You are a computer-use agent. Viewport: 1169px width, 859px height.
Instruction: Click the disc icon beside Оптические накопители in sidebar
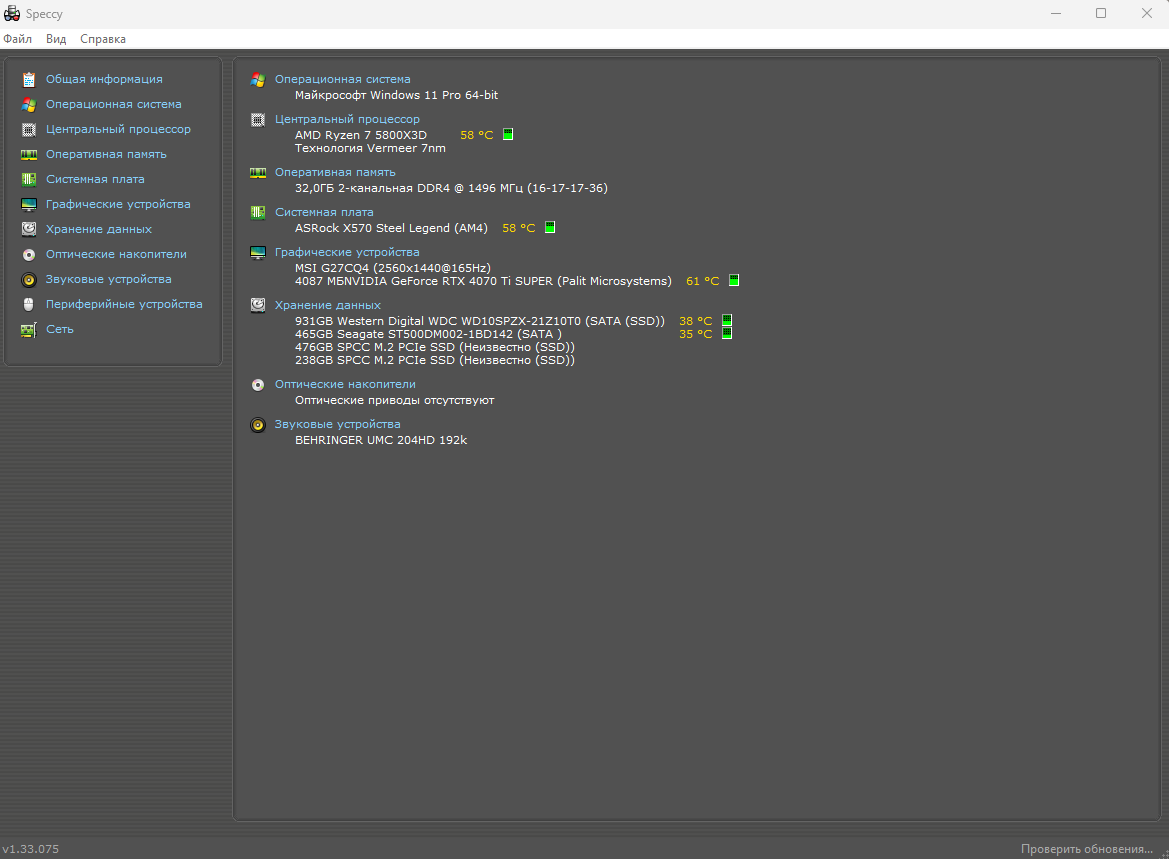tap(29, 254)
